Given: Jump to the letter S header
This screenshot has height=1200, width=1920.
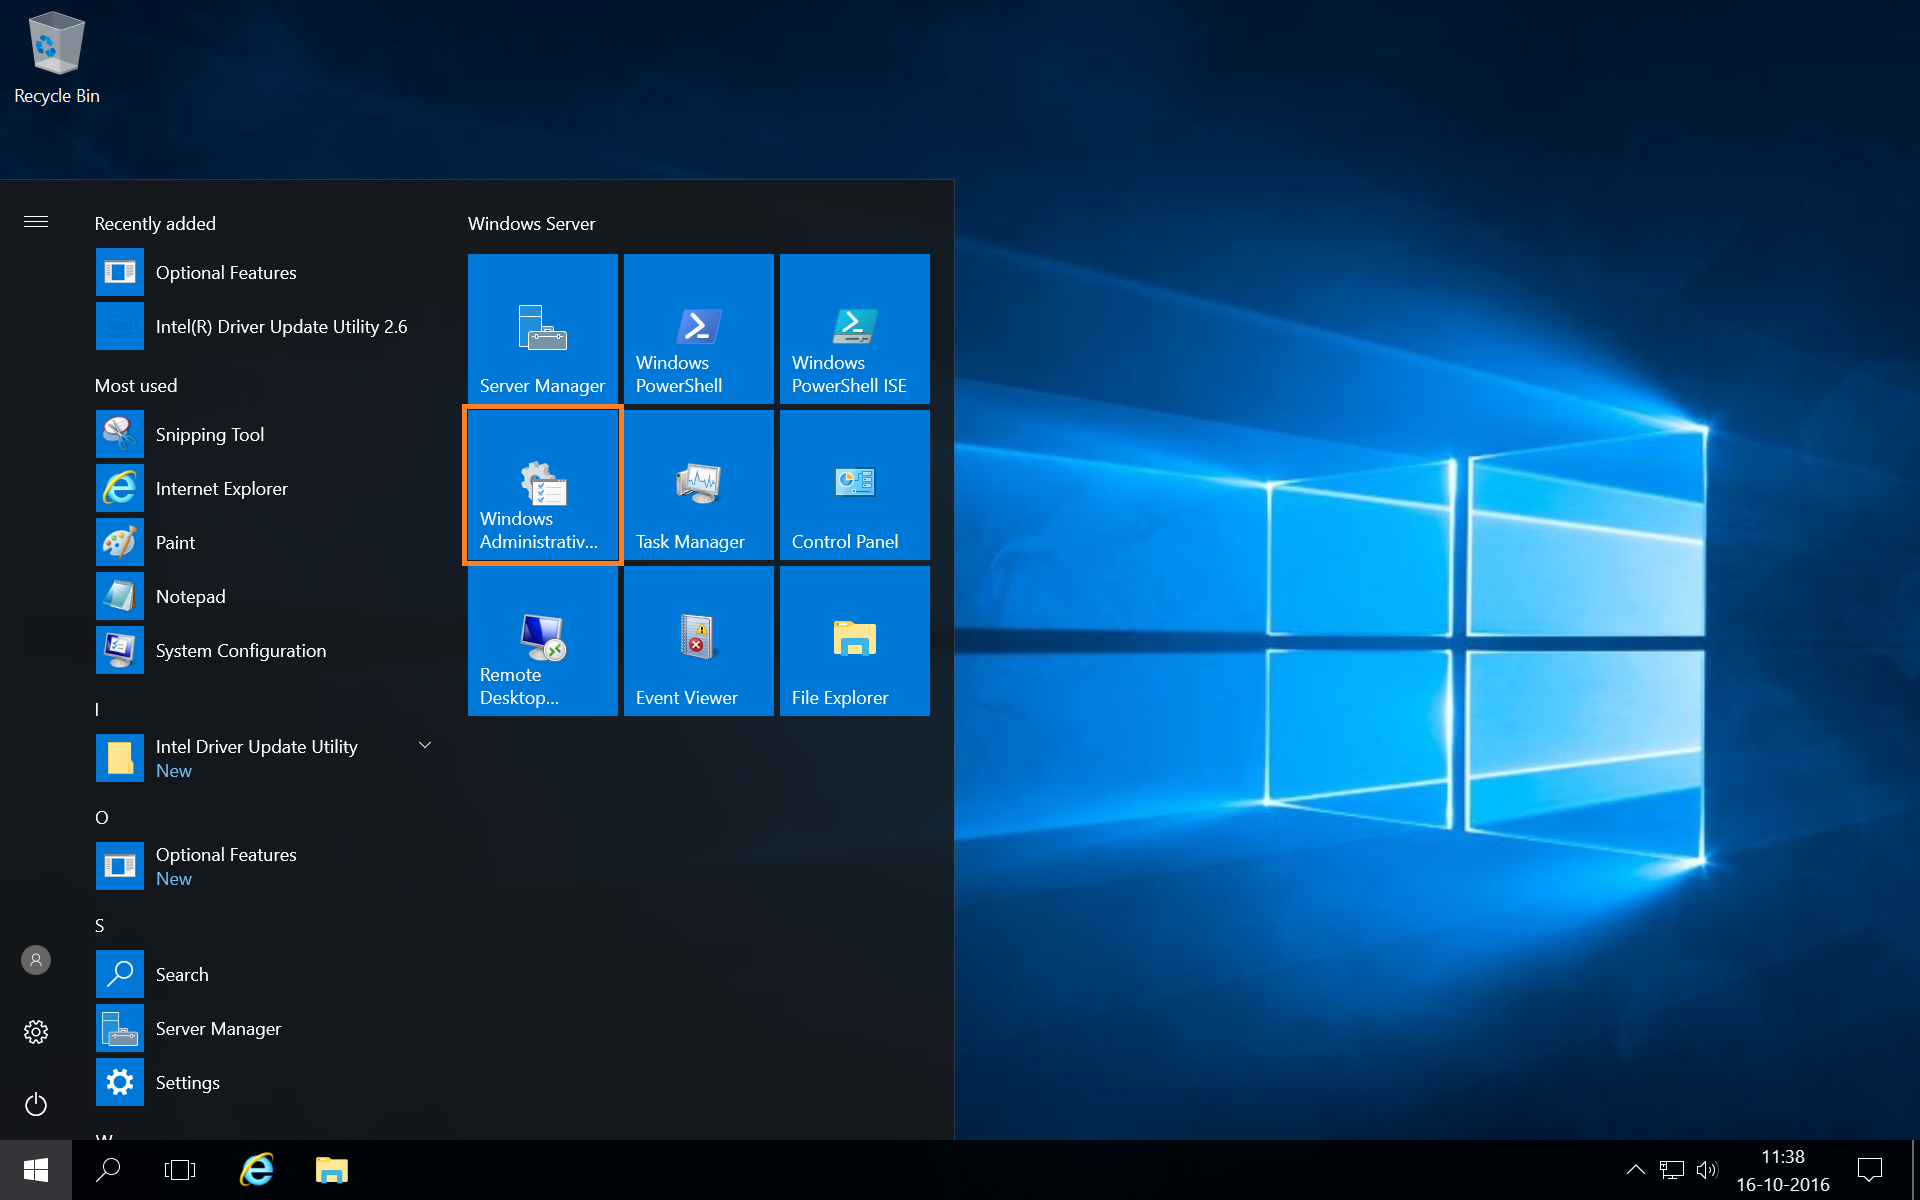Looking at the screenshot, I should coord(99,926).
